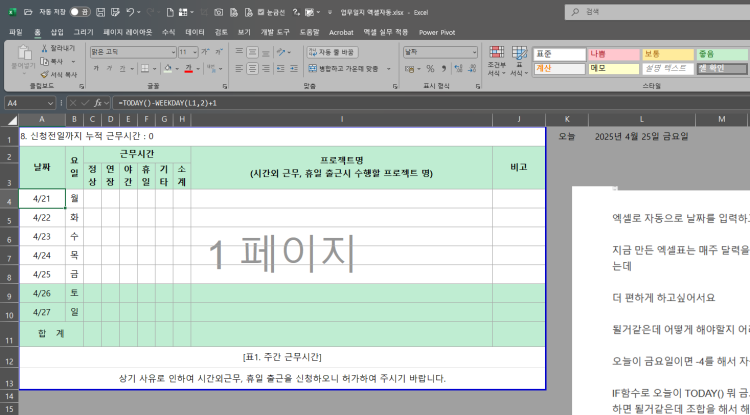
Task: Open the font name dropdown (맑은 고딕)
Action: click(x=173, y=52)
